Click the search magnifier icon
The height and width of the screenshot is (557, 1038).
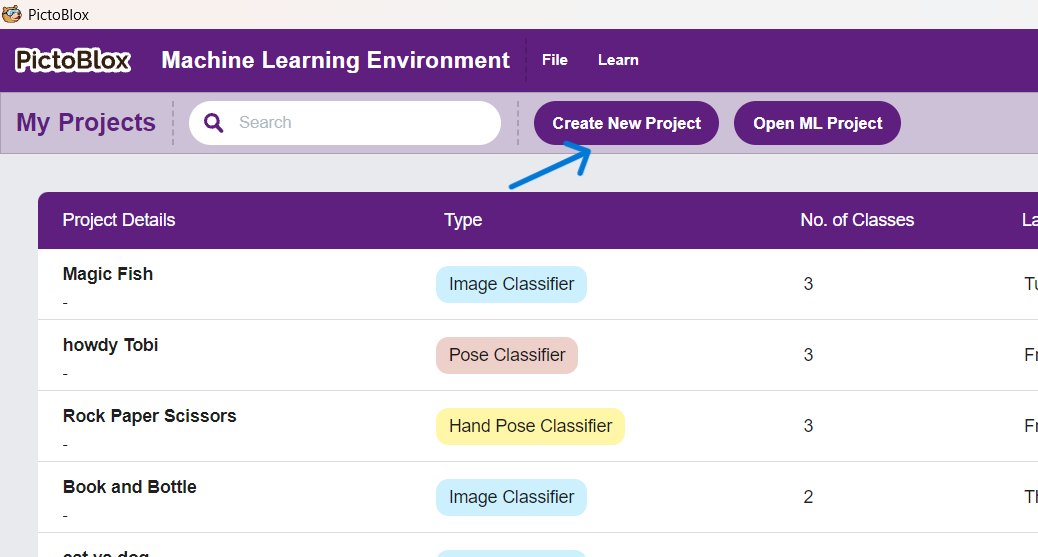(213, 123)
